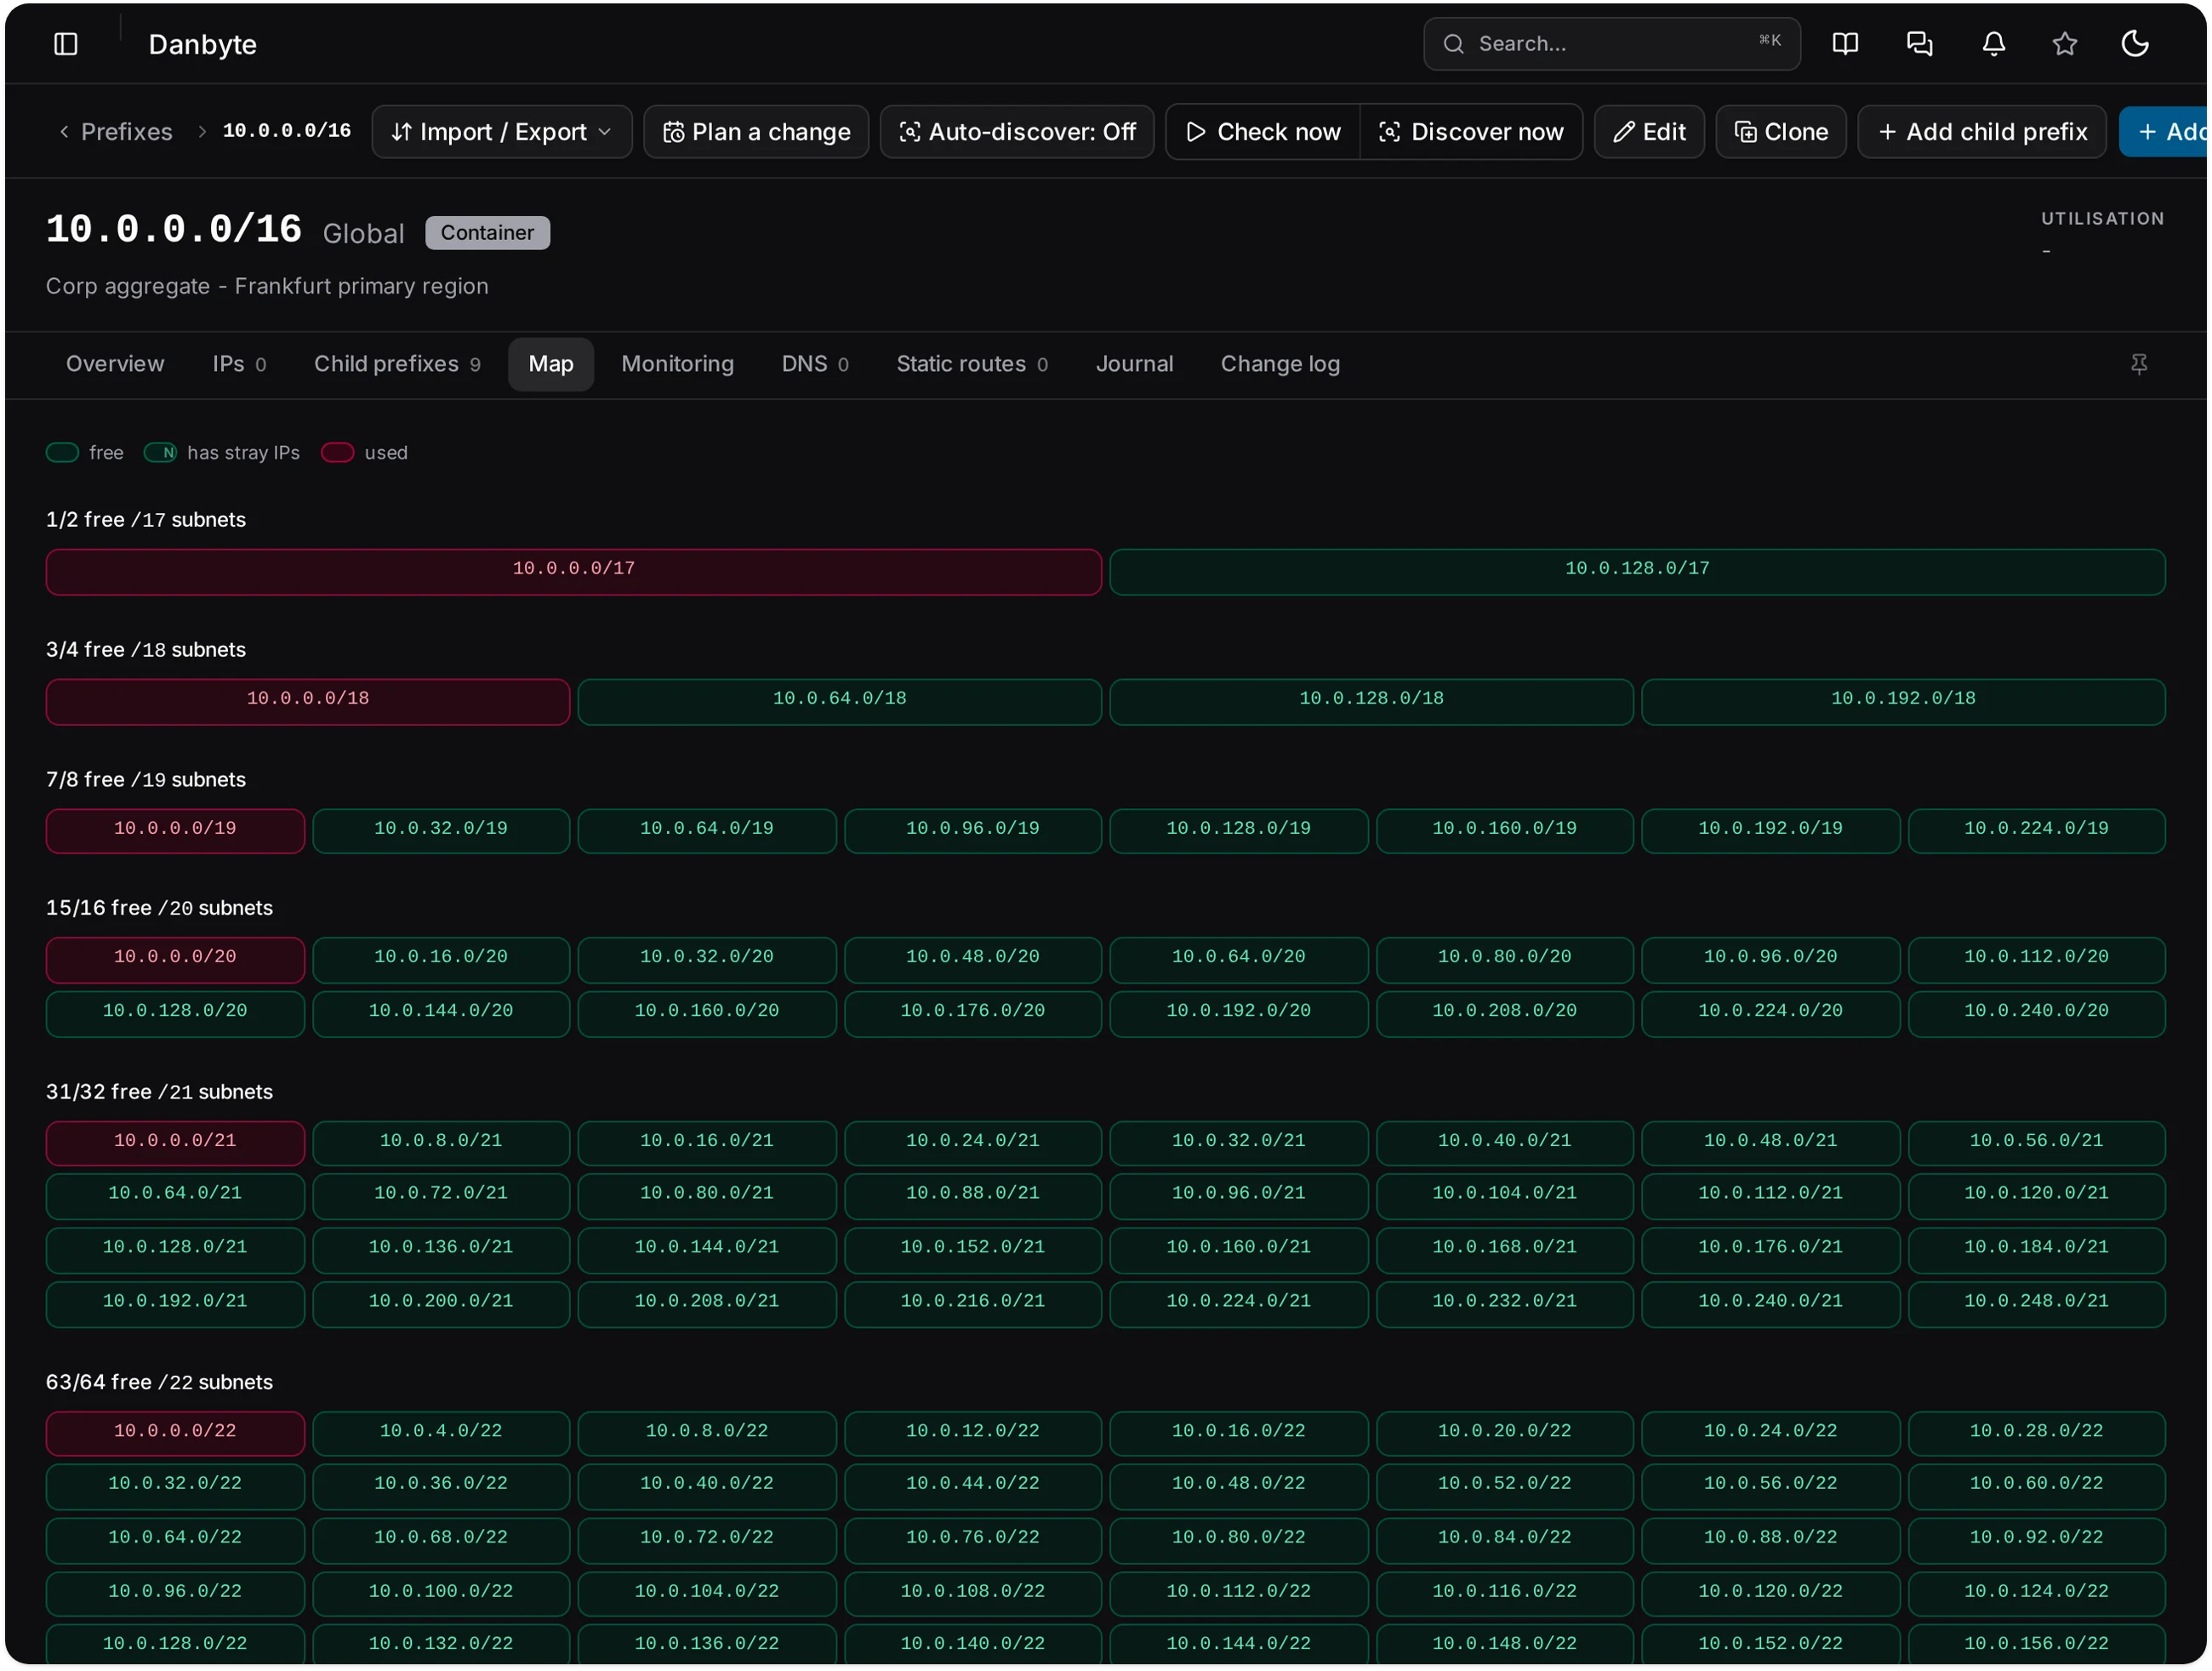Open the notifications bell
Screen dimensions: 2212x1671
tap(1993, 44)
